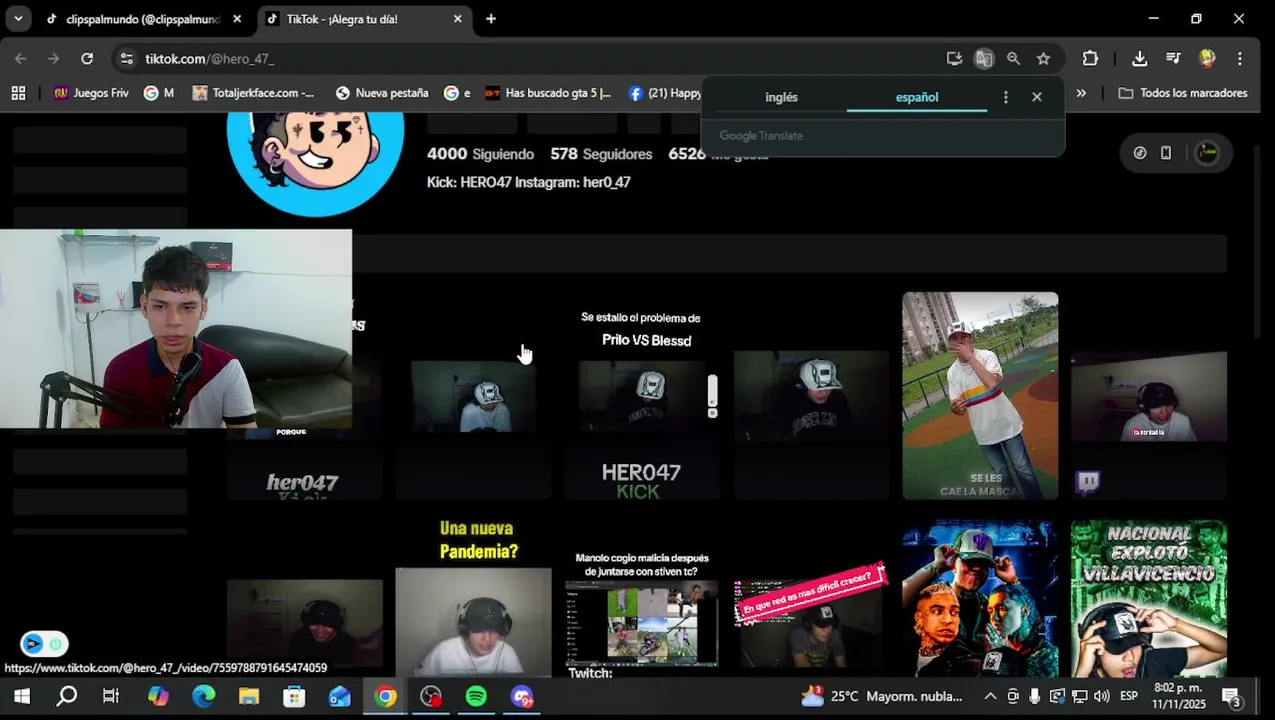This screenshot has height=720, width=1275.
Task: Open the Manolo cogio malicia video
Action: point(641,598)
